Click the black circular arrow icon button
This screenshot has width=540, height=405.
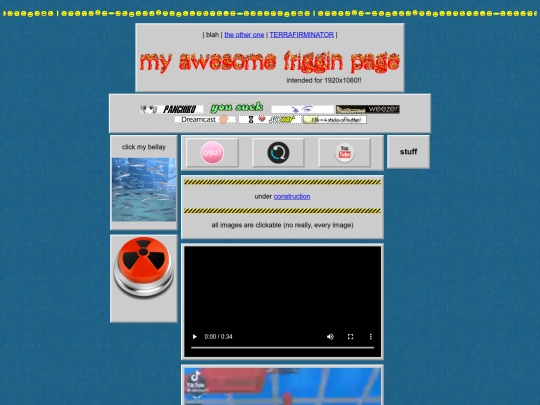click(278, 153)
